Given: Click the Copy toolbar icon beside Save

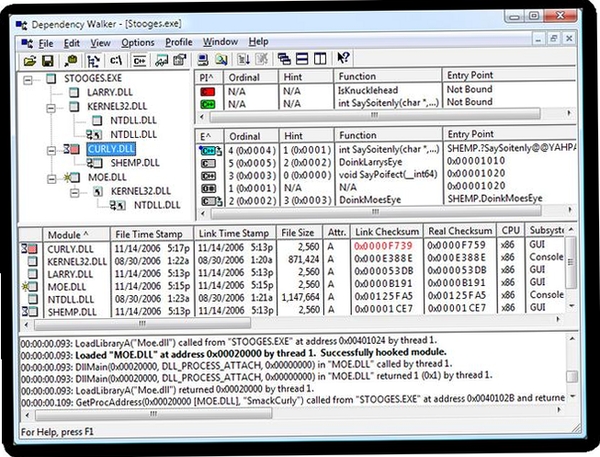Looking at the screenshot, I should 71,60.
